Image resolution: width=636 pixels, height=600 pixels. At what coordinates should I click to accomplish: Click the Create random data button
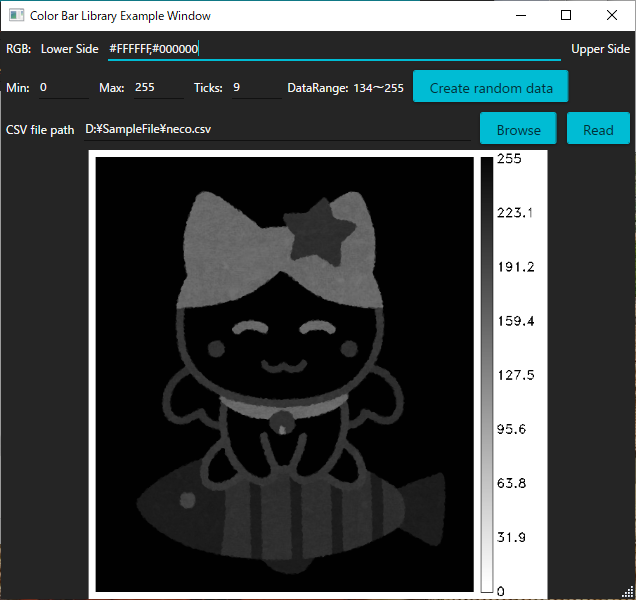[490, 86]
